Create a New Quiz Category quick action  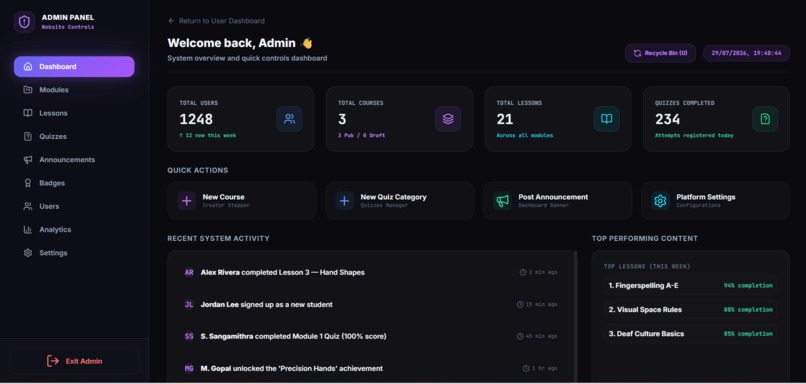(399, 201)
